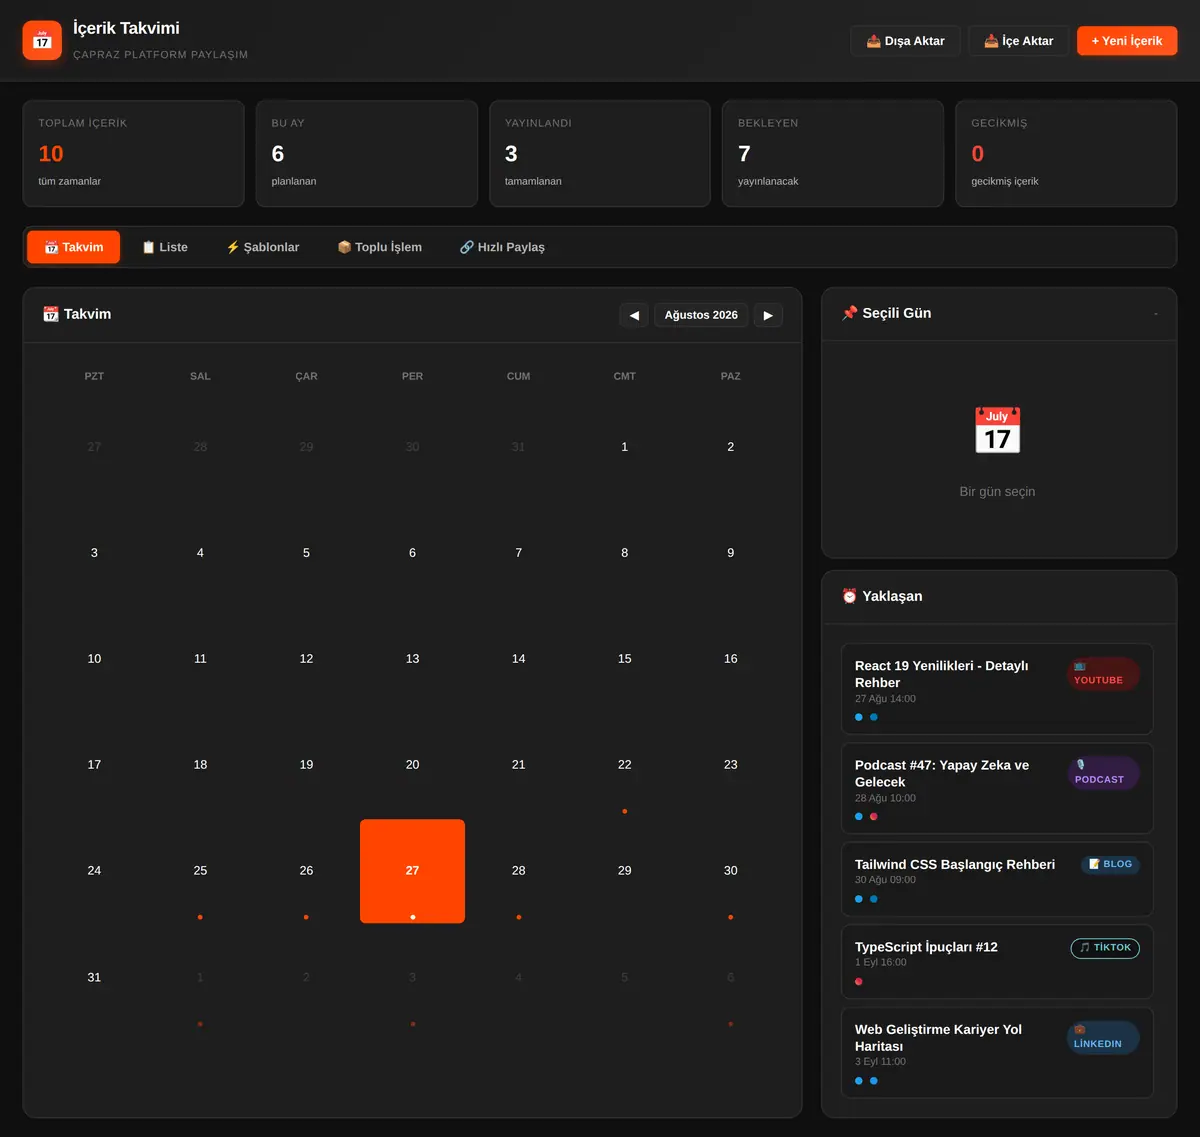Go to the next month arrow

(x=768, y=315)
